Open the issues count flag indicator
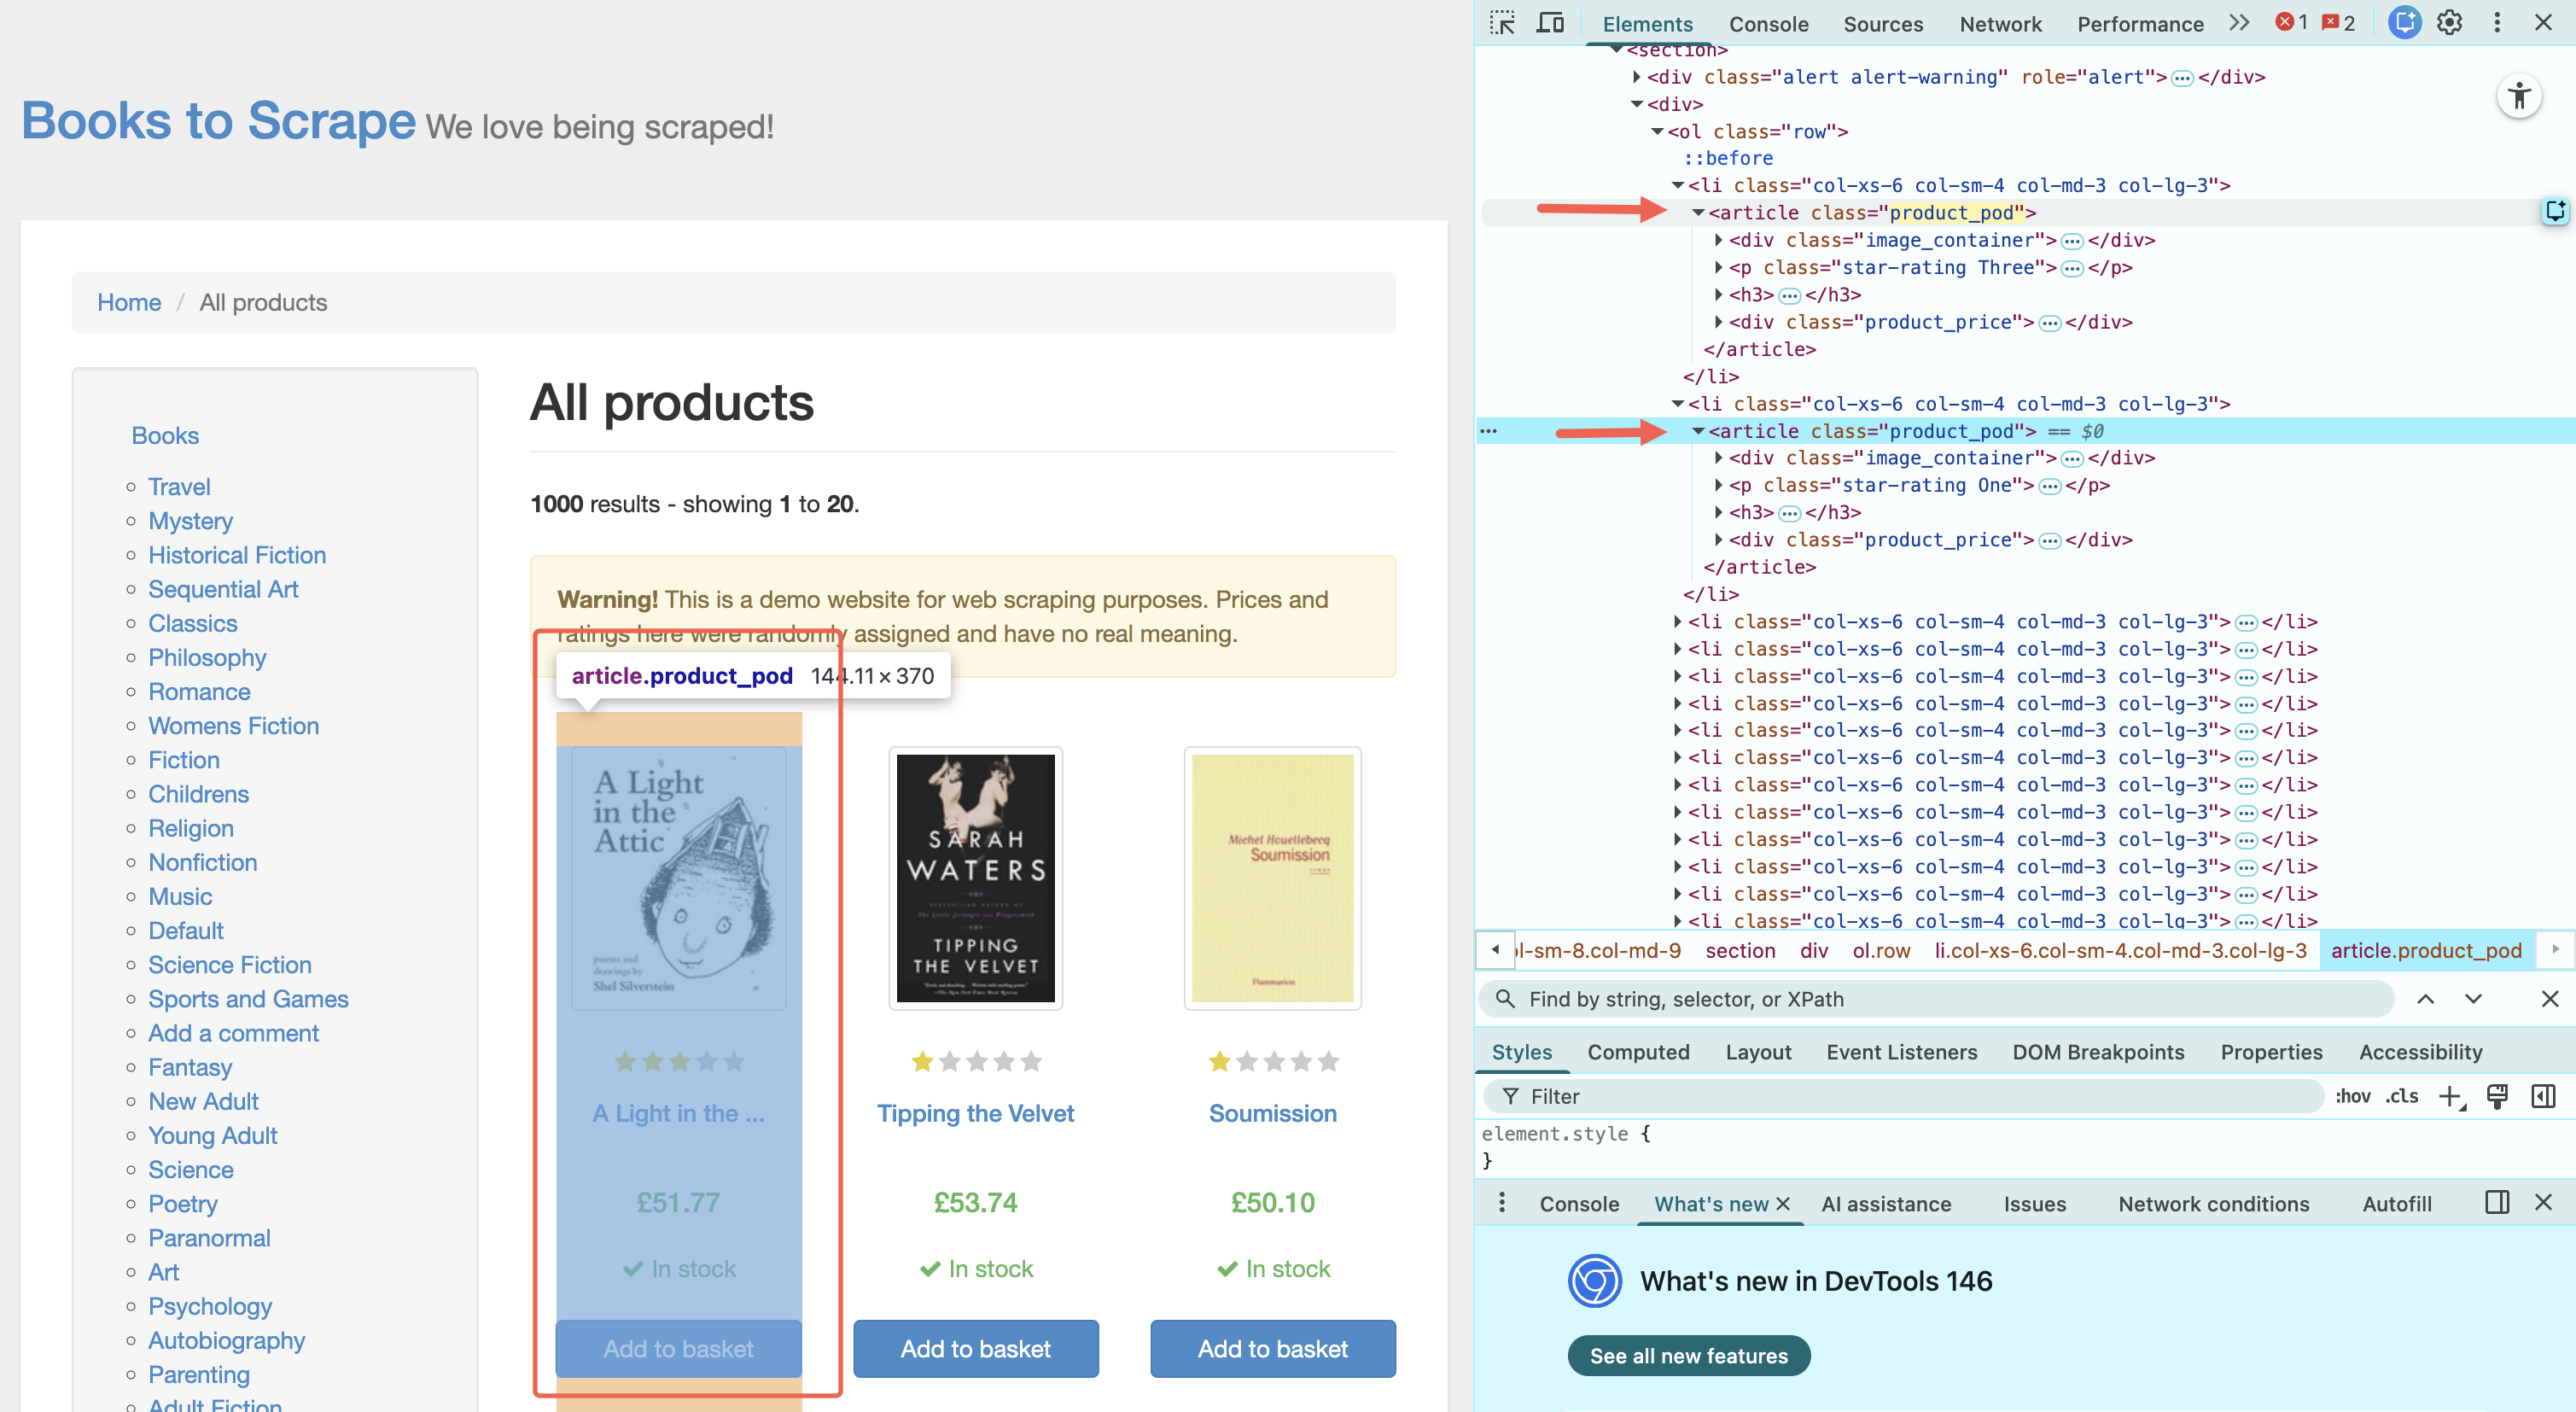The width and height of the screenshot is (2576, 1412). pos(2339,23)
